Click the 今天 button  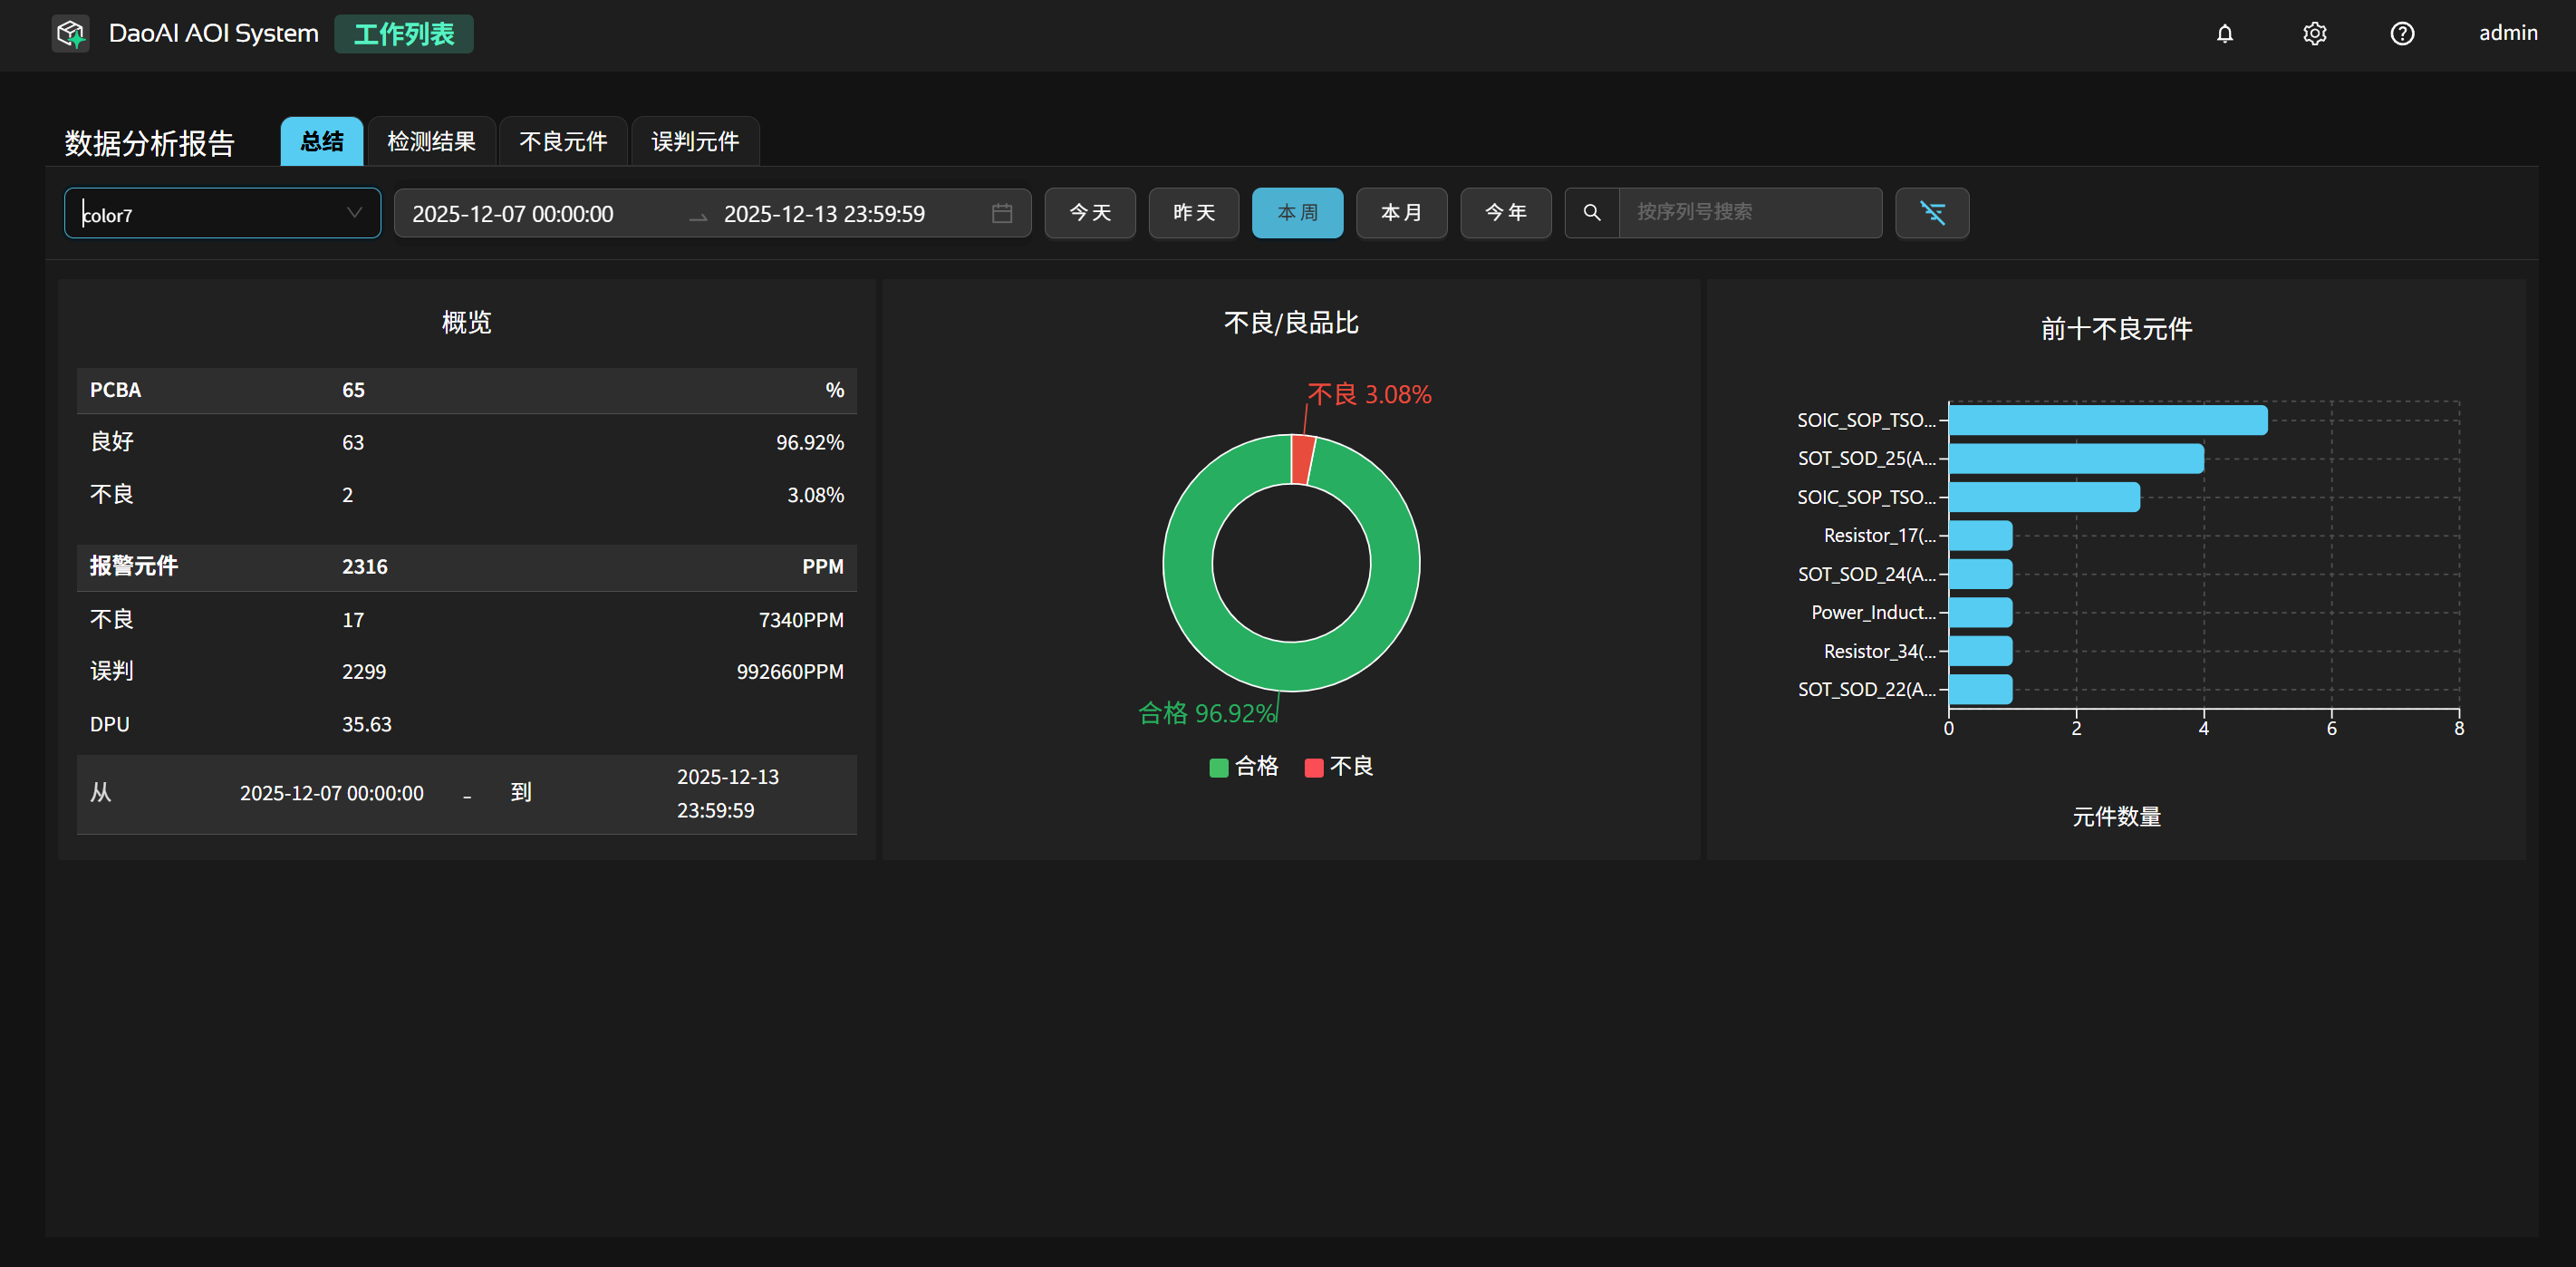1089,213
